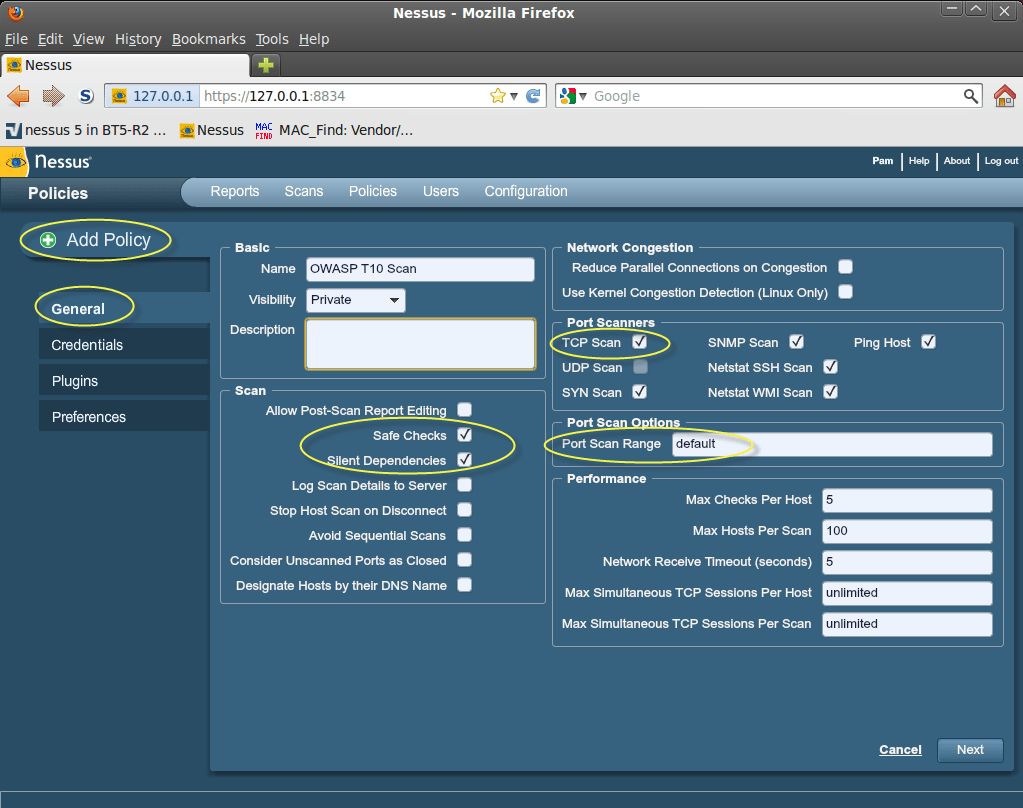1023x808 pixels.
Task: Toggle Silent Dependencies checkbox
Action: [x=465, y=459]
